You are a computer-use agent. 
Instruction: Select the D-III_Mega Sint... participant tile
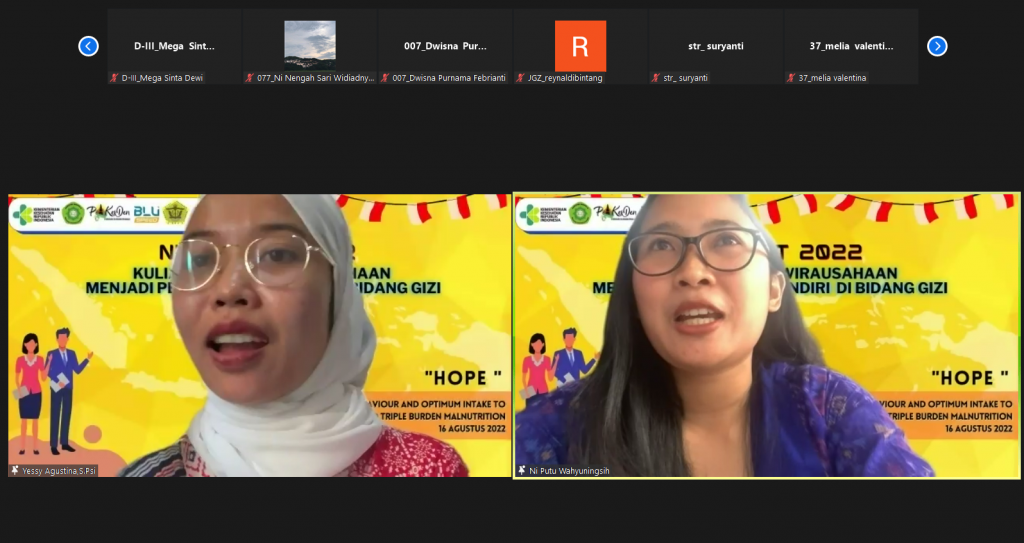pyautogui.click(x=174, y=46)
